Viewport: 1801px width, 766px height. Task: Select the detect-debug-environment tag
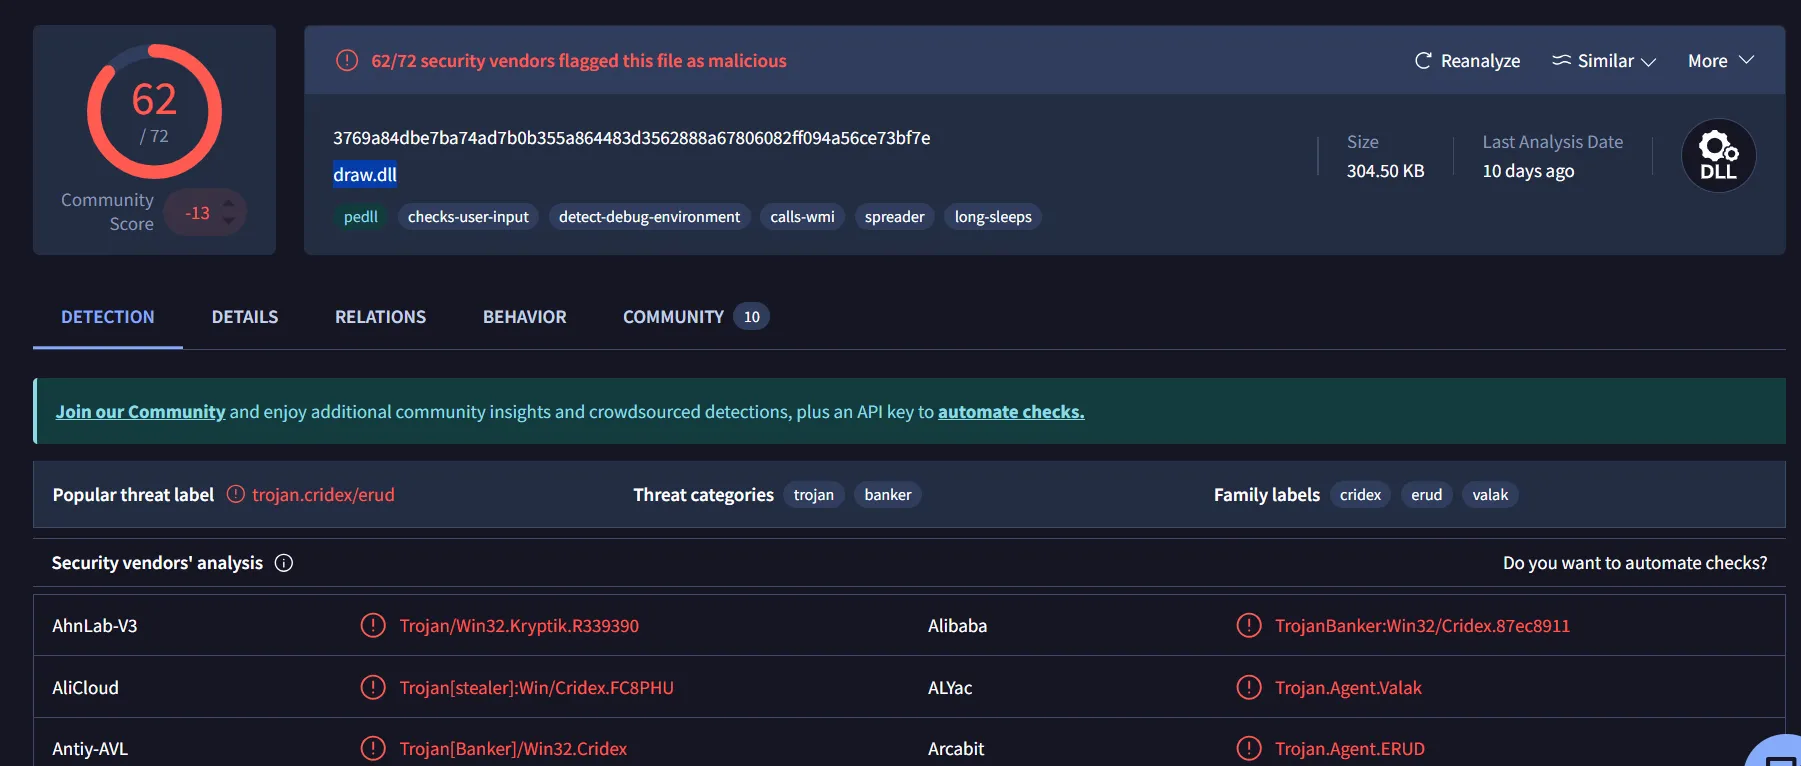pyautogui.click(x=649, y=217)
